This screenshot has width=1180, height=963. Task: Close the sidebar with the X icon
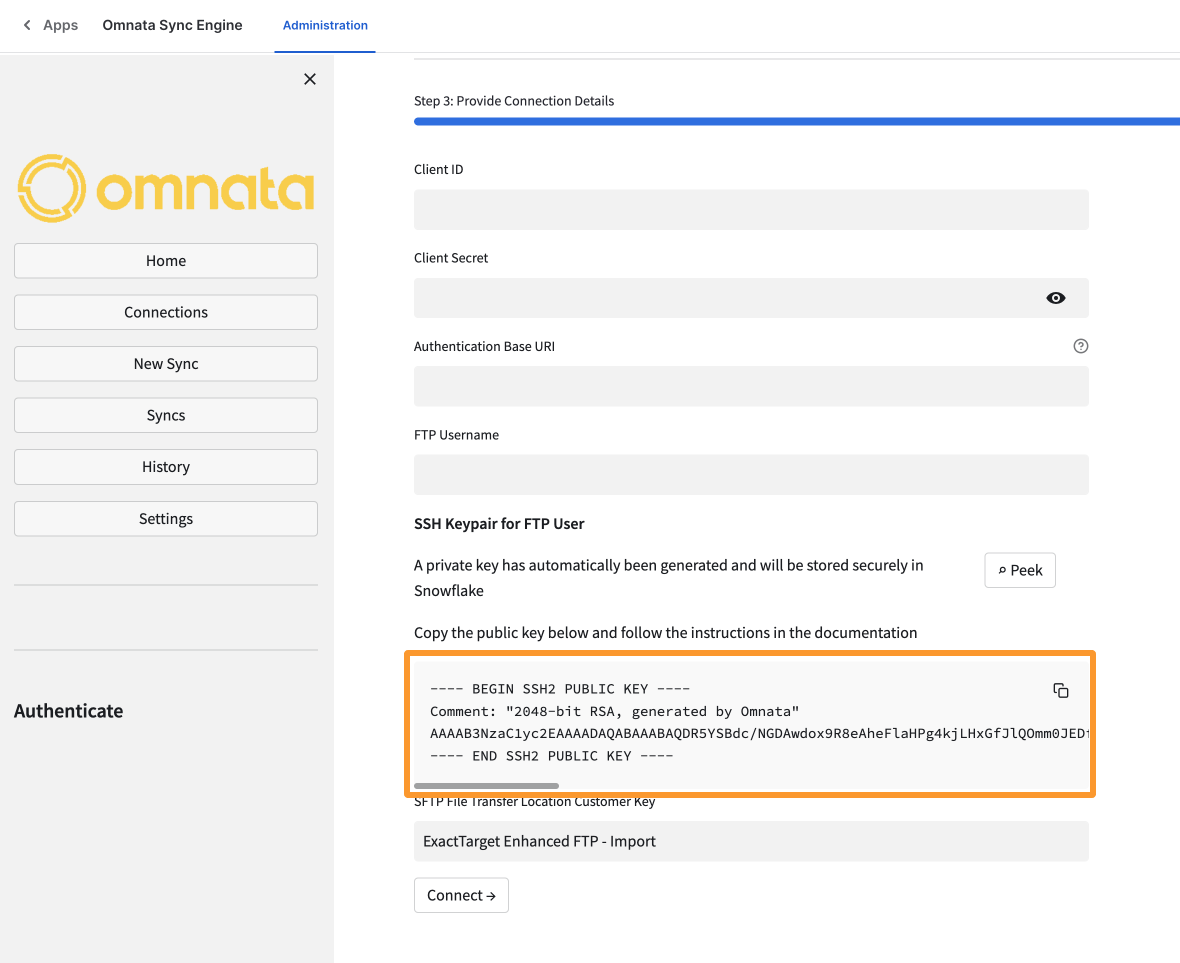310,79
